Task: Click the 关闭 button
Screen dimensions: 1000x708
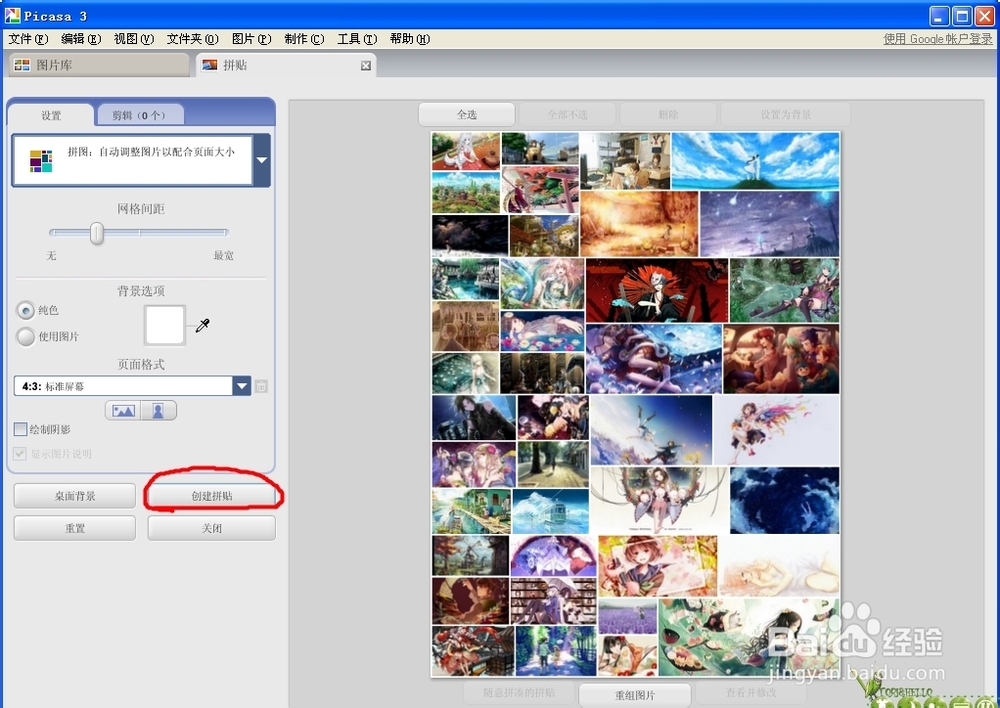Action: point(212,528)
